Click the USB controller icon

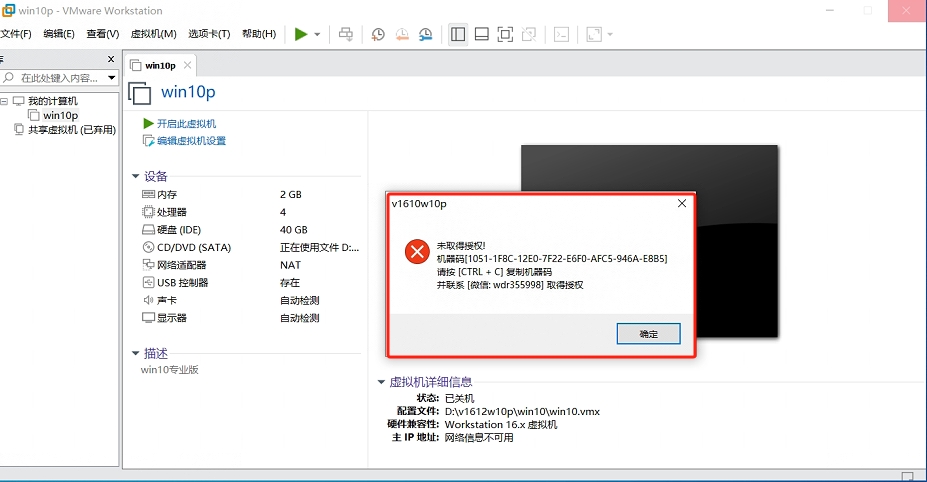point(148,283)
